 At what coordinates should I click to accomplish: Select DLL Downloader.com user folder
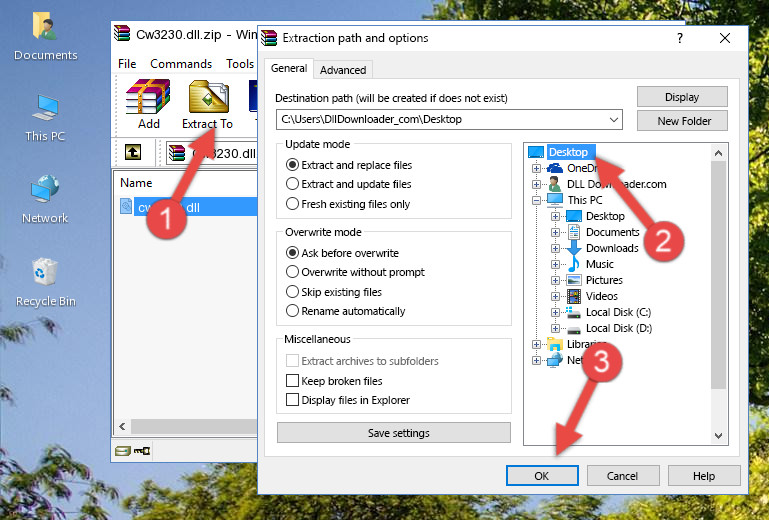coord(616,184)
